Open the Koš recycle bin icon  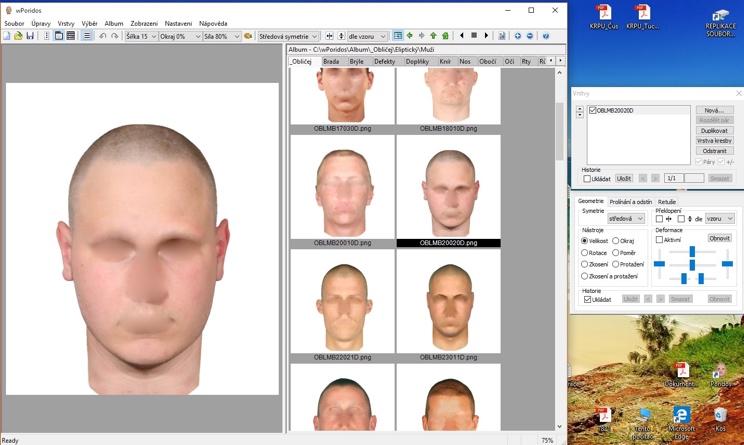click(x=720, y=419)
